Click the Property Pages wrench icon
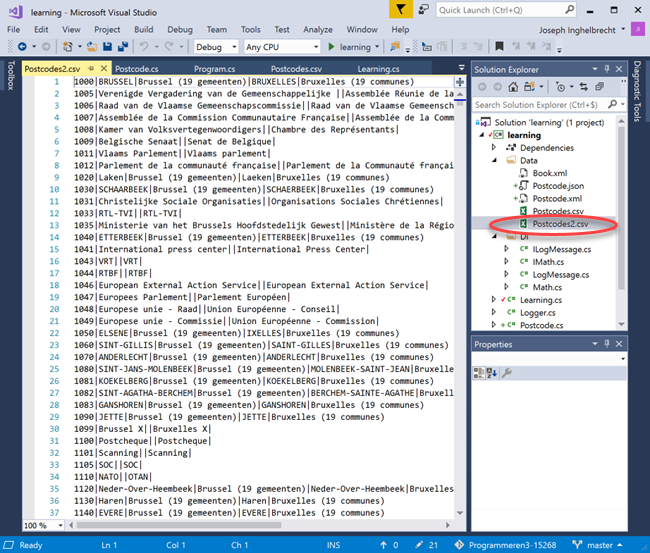The width and height of the screenshot is (650, 553). [507, 373]
